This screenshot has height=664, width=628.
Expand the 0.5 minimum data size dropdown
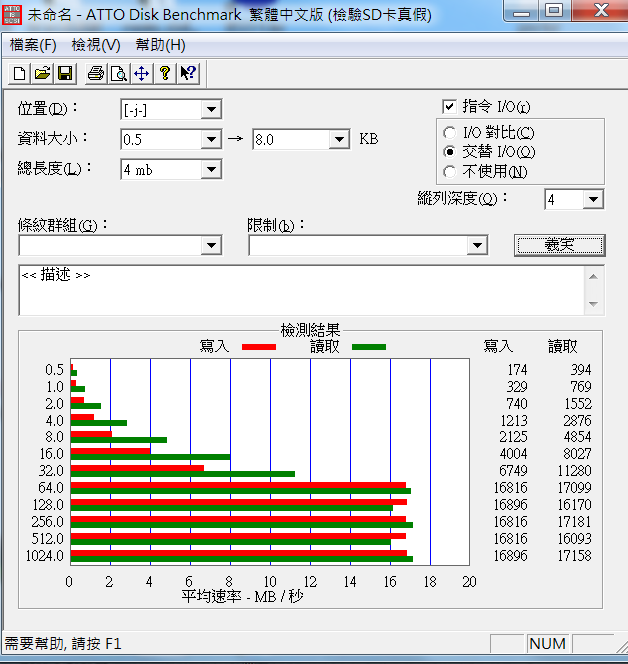click(211, 139)
